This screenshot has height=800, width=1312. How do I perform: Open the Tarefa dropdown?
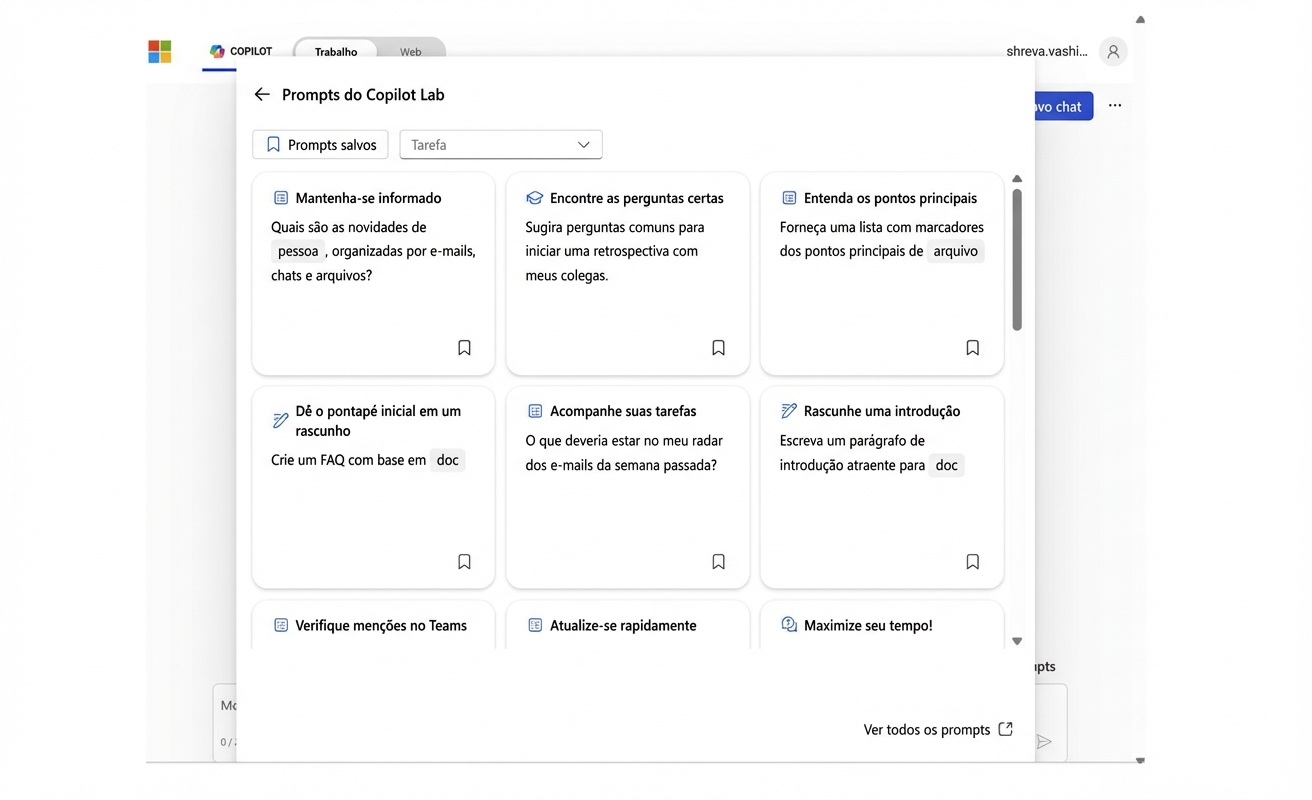tap(500, 144)
